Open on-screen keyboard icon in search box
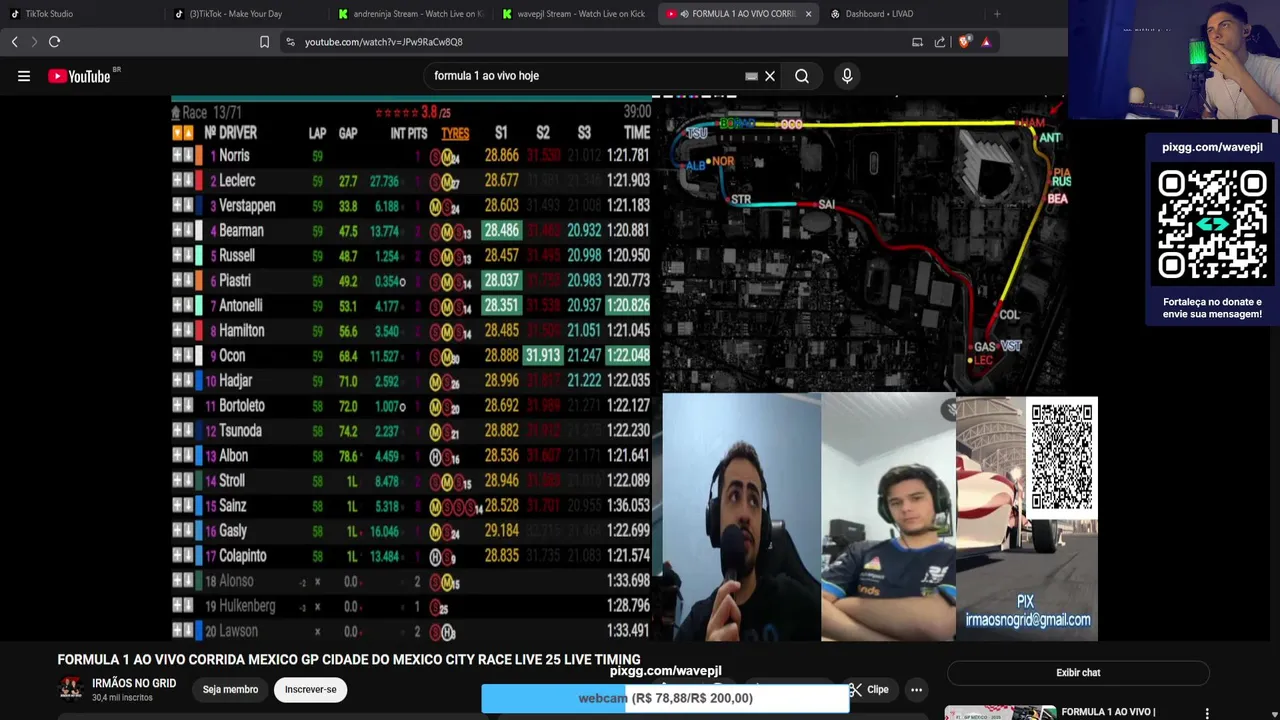 pyautogui.click(x=751, y=76)
